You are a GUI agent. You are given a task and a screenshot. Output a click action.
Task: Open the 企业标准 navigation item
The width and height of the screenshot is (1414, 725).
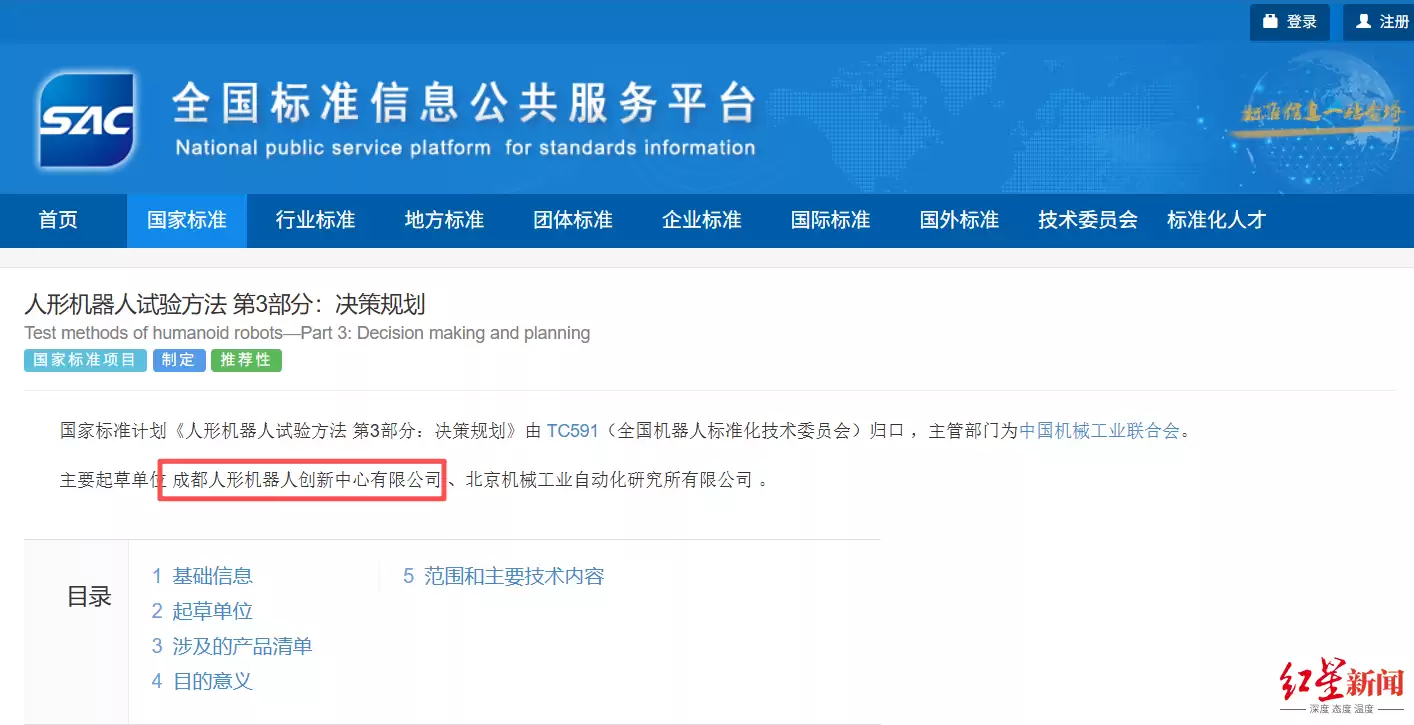[703, 220]
